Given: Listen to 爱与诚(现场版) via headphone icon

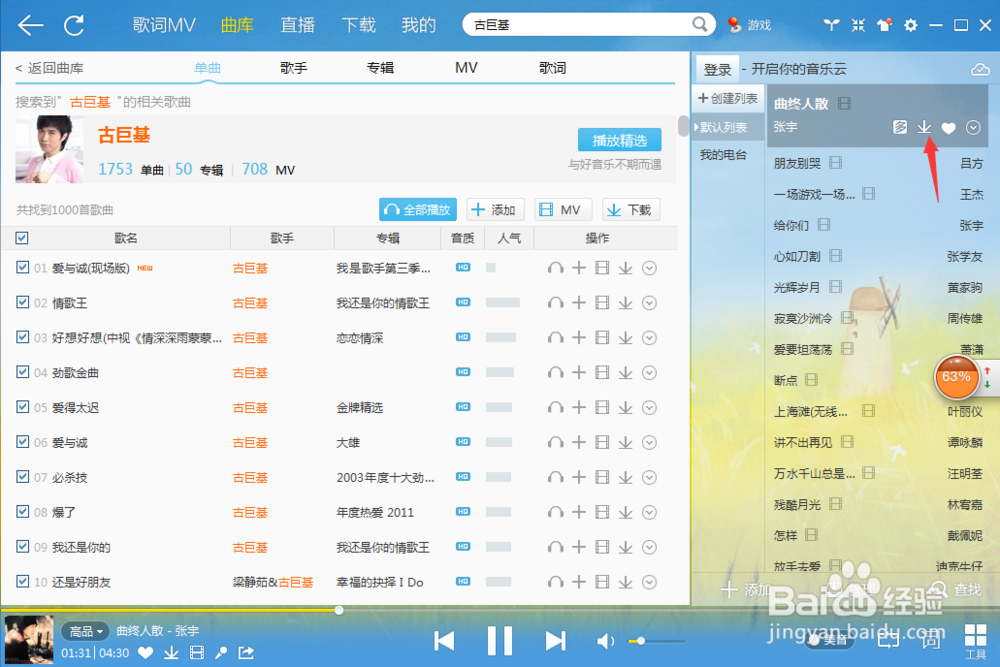Looking at the screenshot, I should pos(555,268).
